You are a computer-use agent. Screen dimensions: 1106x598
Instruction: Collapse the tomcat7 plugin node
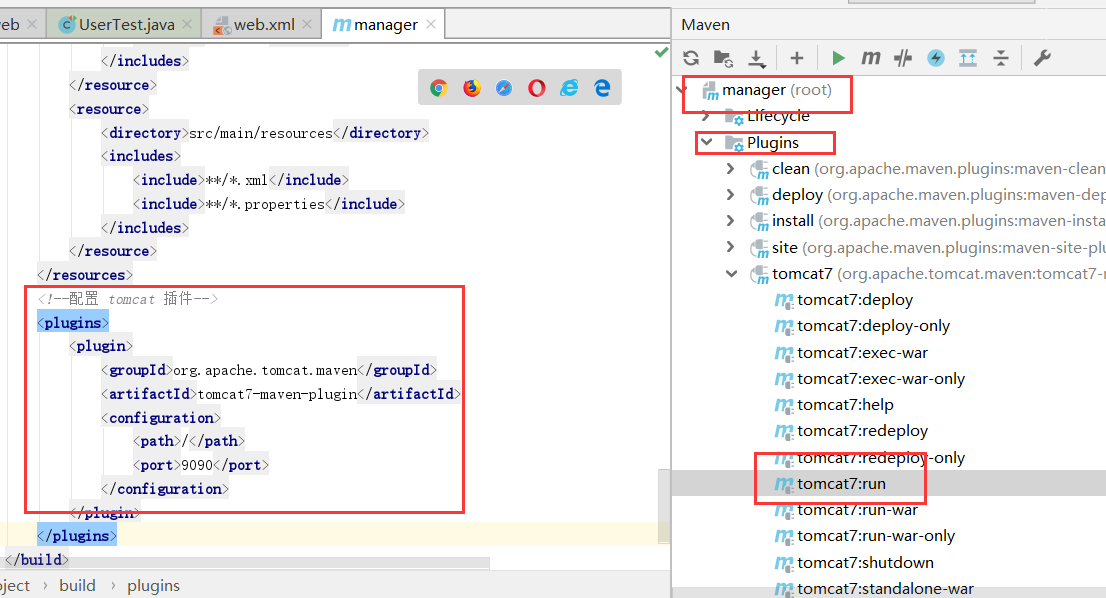point(731,274)
